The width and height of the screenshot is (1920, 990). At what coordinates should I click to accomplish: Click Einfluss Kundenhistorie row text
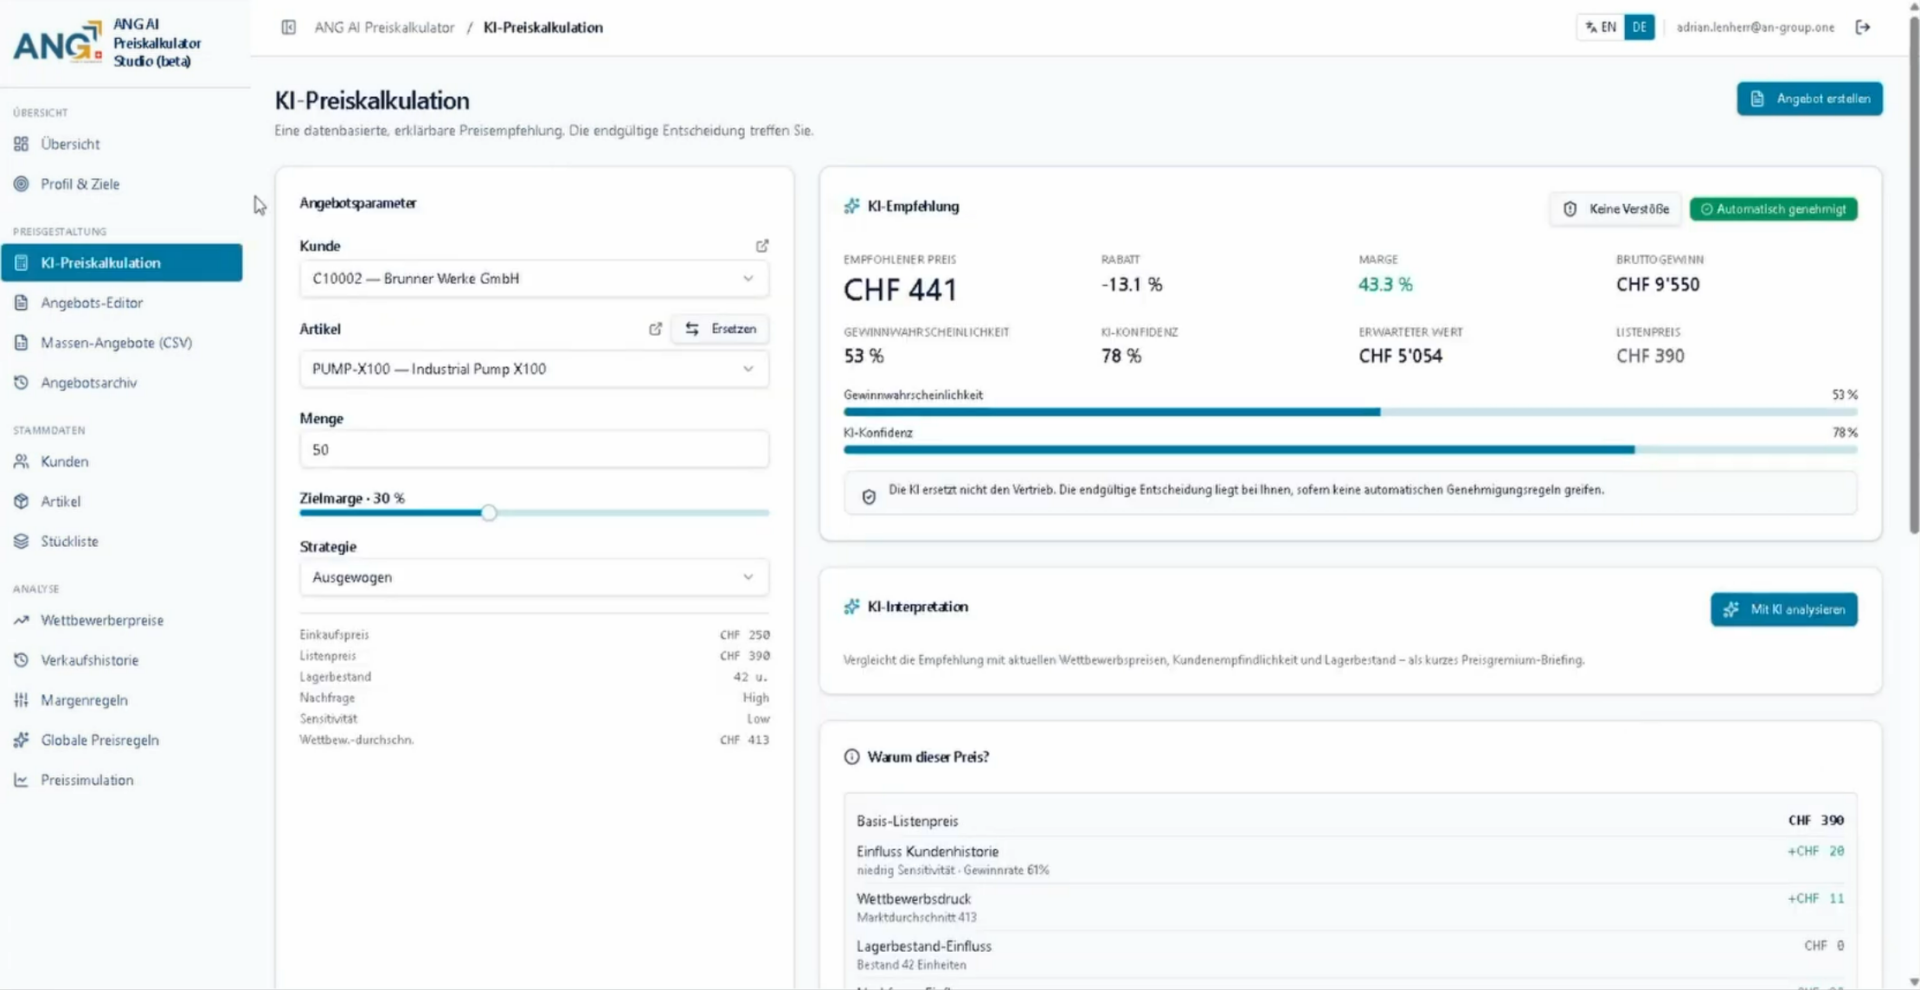(927, 851)
